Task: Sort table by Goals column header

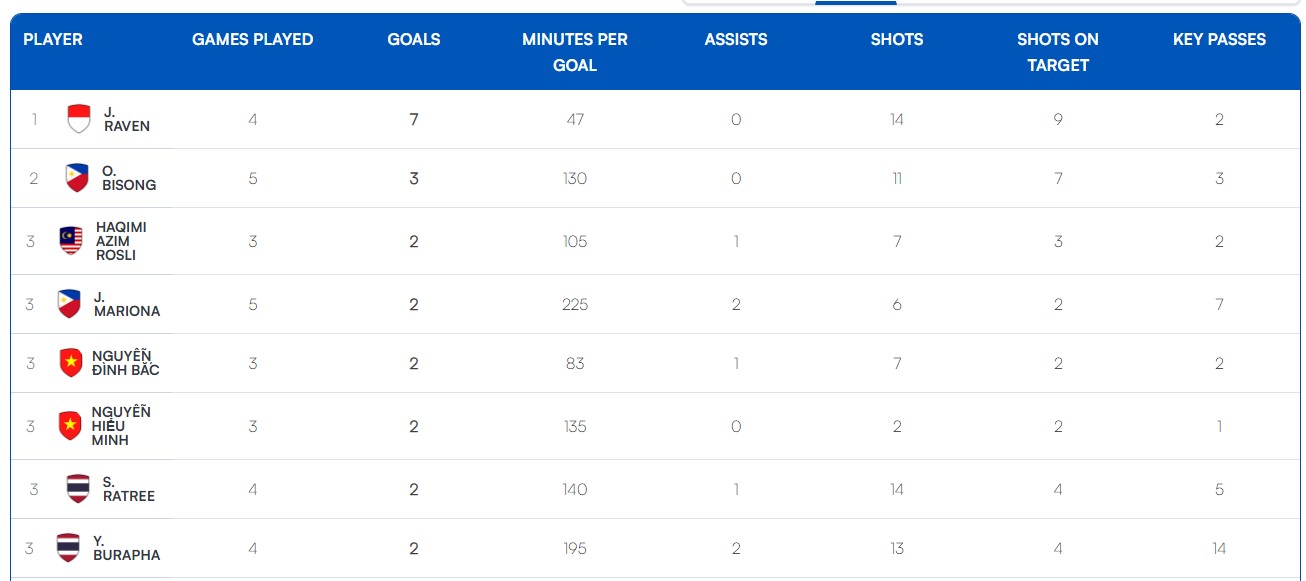Action: point(414,40)
